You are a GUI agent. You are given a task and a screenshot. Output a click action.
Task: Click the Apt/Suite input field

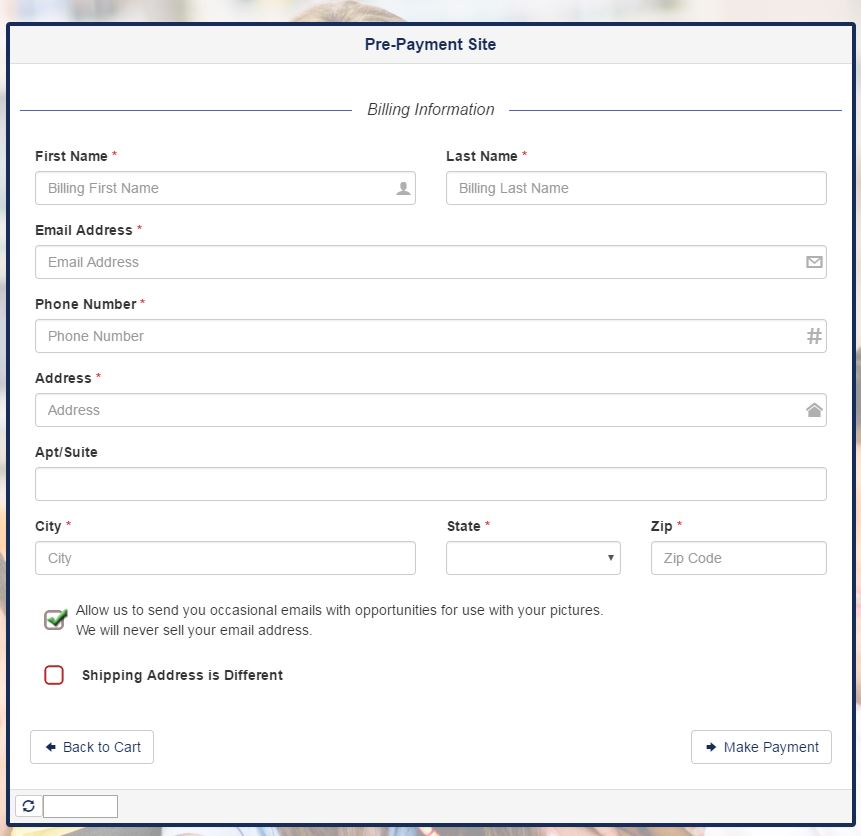tap(430, 484)
